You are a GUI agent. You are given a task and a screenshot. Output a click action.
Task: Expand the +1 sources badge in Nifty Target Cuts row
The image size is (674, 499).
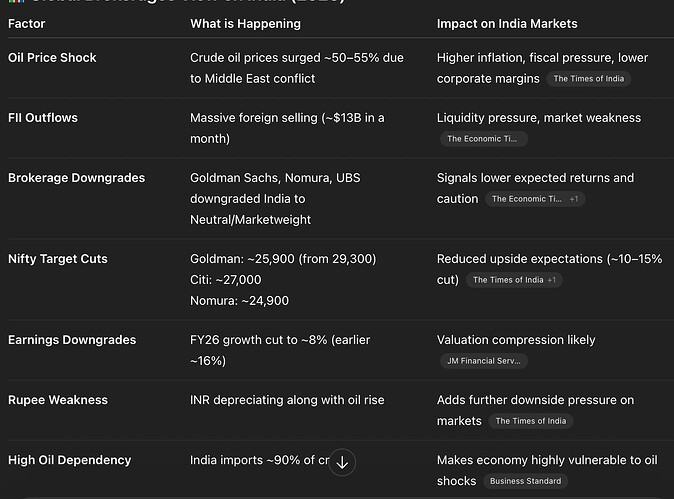(x=552, y=280)
